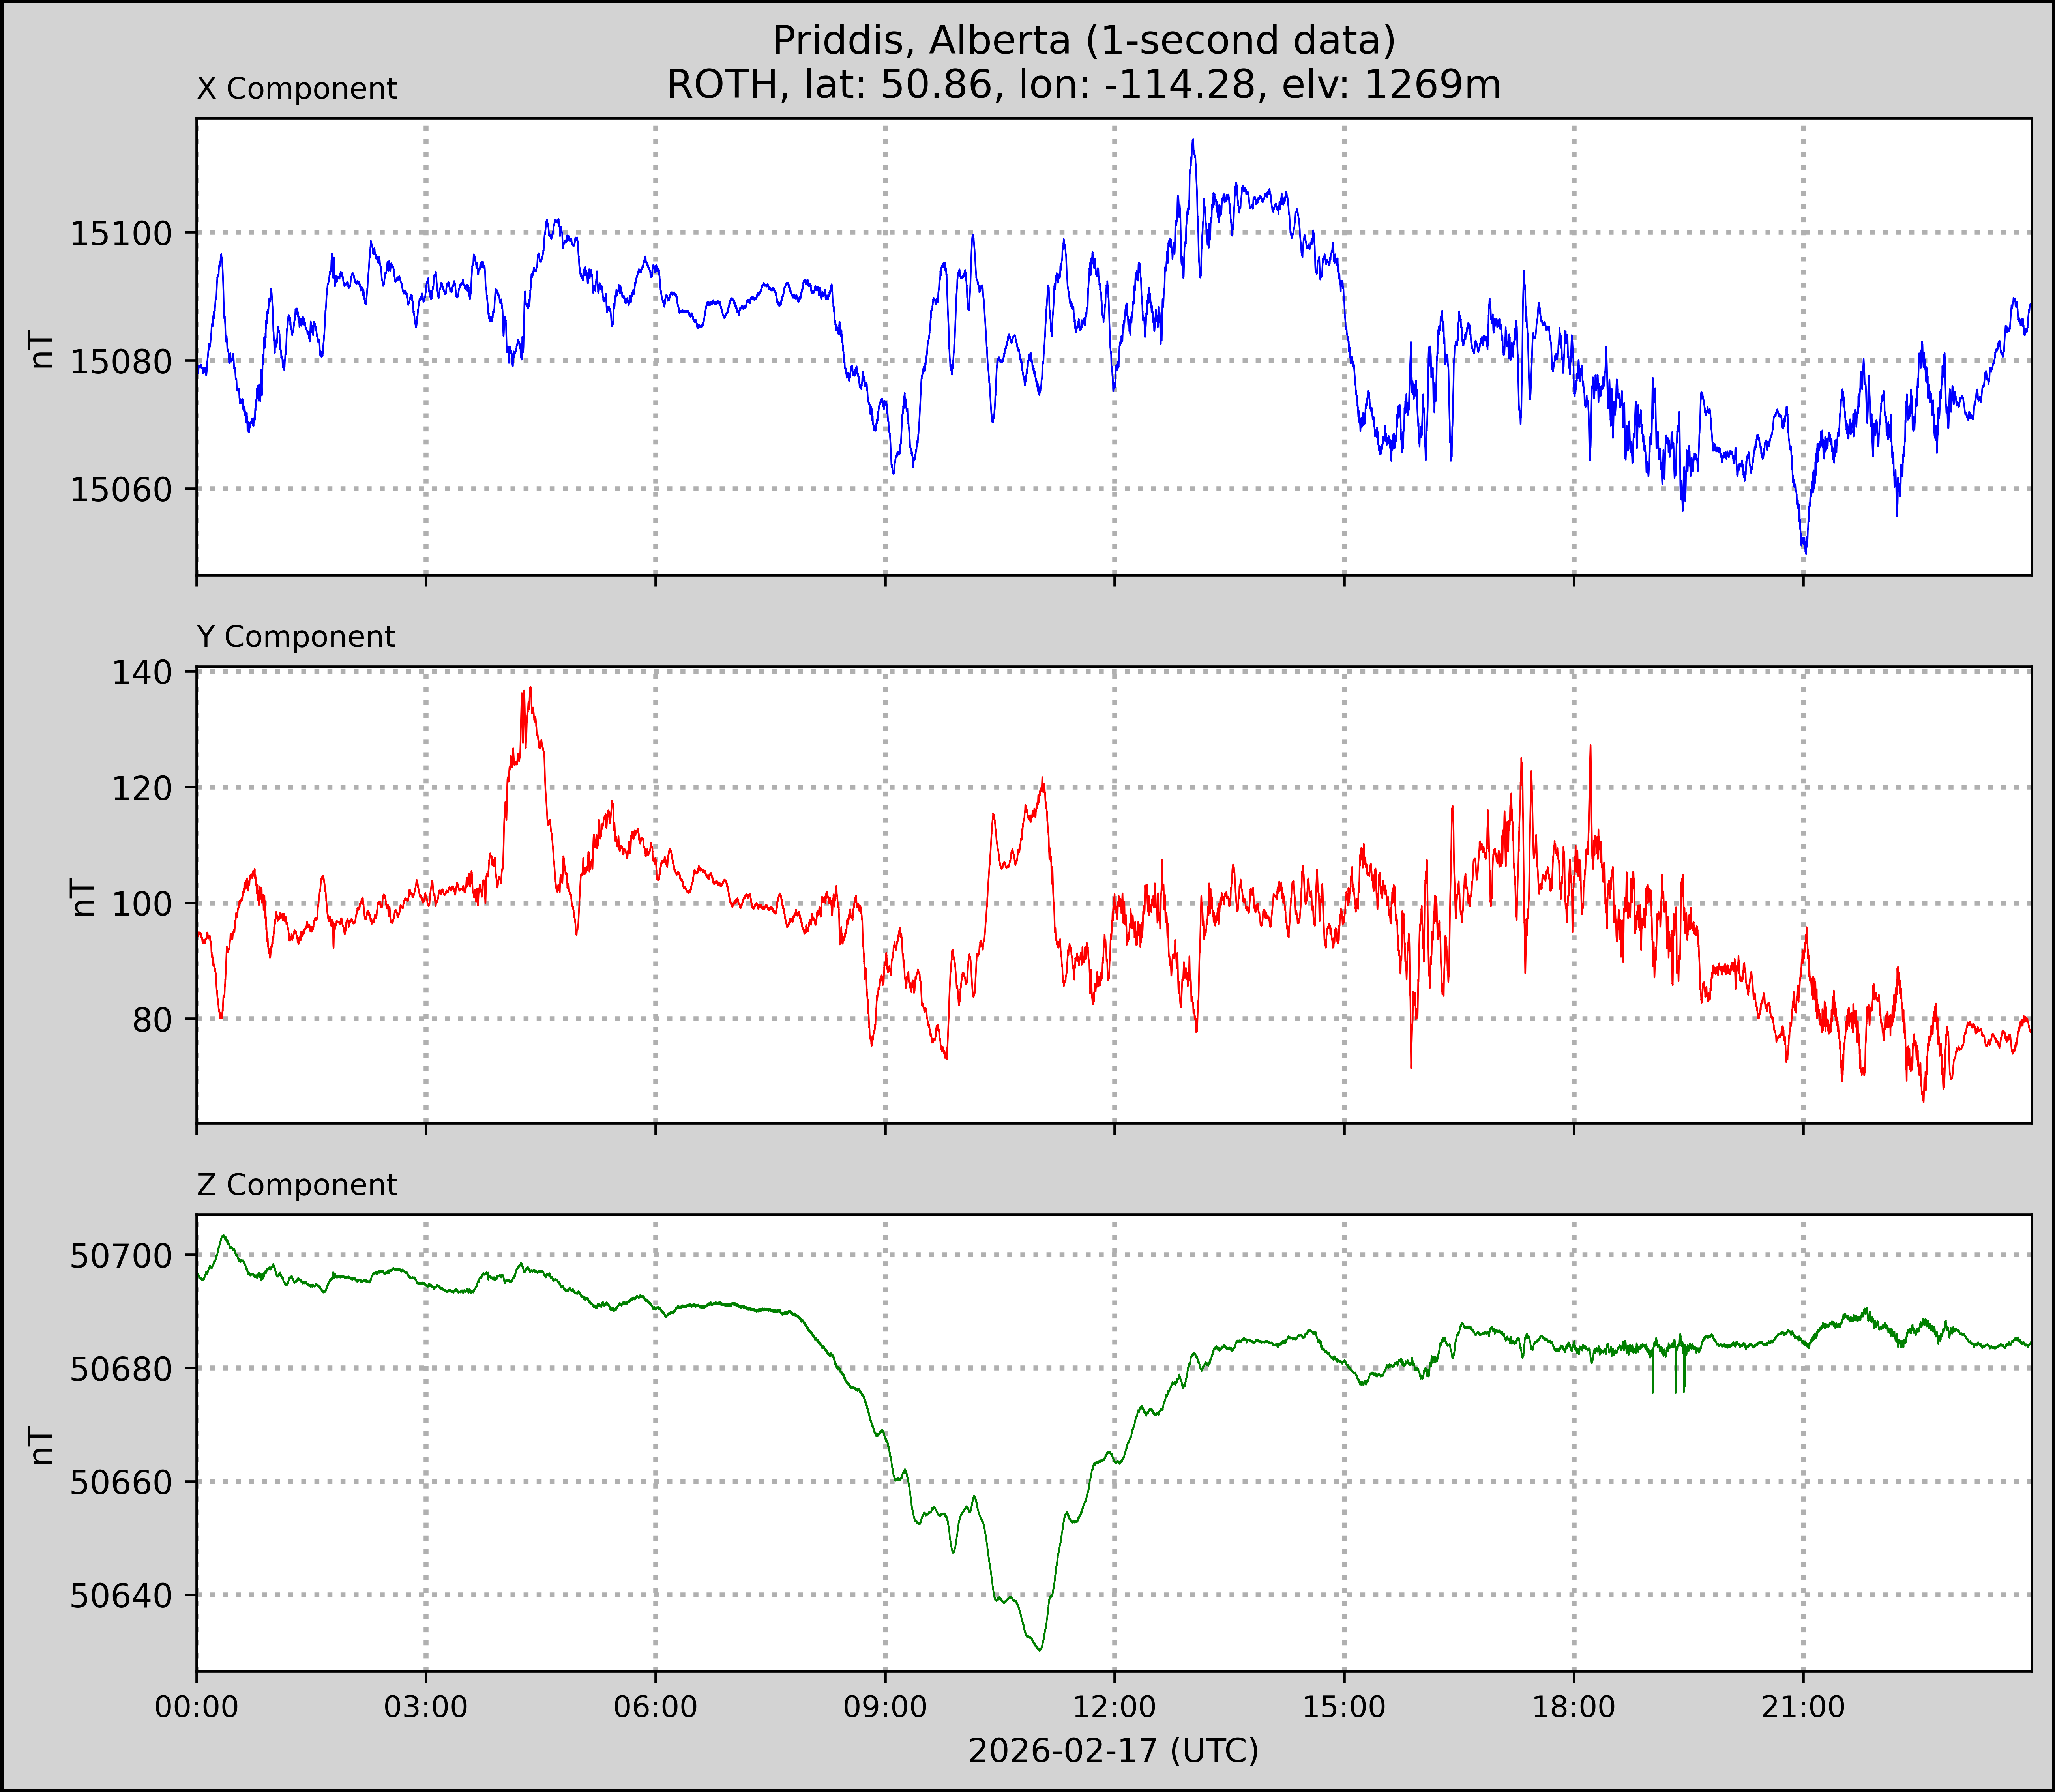Click the 00:00 time axis label
Viewport: 2055px width, 1792px height.
coord(197,1707)
